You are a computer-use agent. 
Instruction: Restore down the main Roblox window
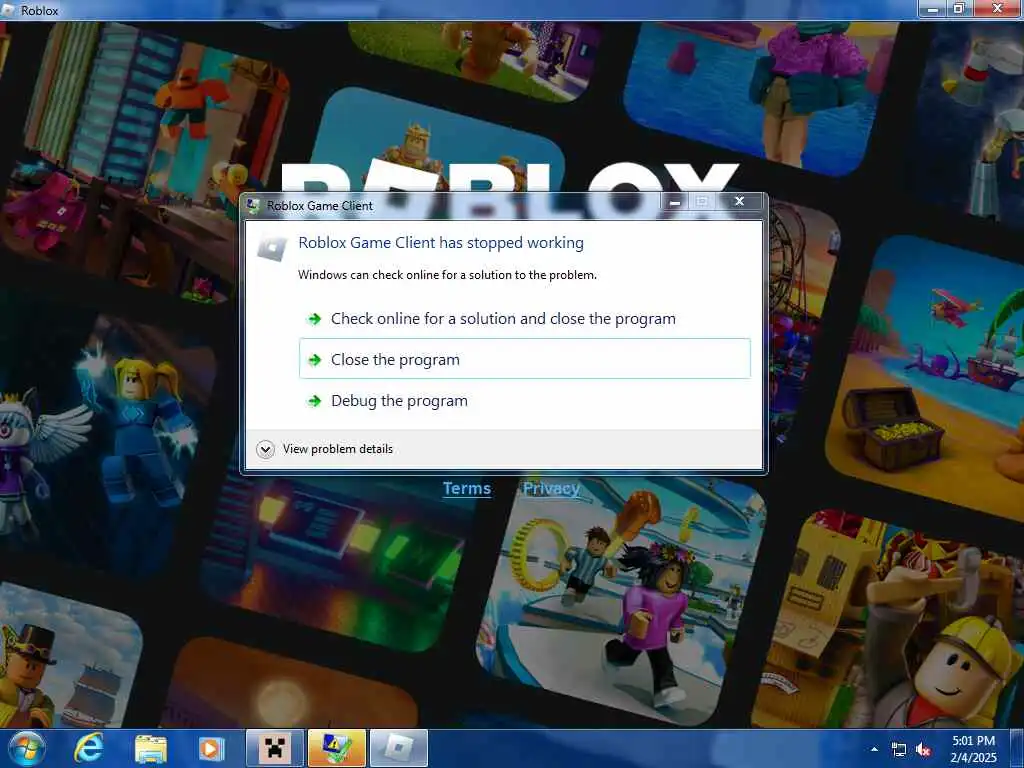(x=959, y=8)
